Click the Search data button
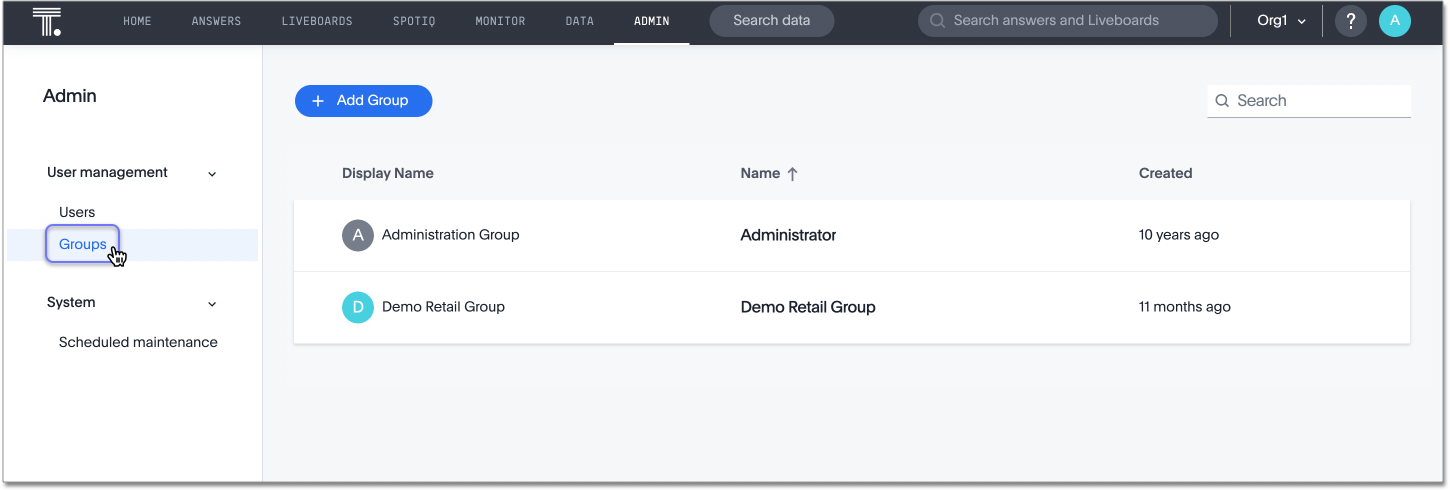The image size is (1450, 491). (x=771, y=21)
